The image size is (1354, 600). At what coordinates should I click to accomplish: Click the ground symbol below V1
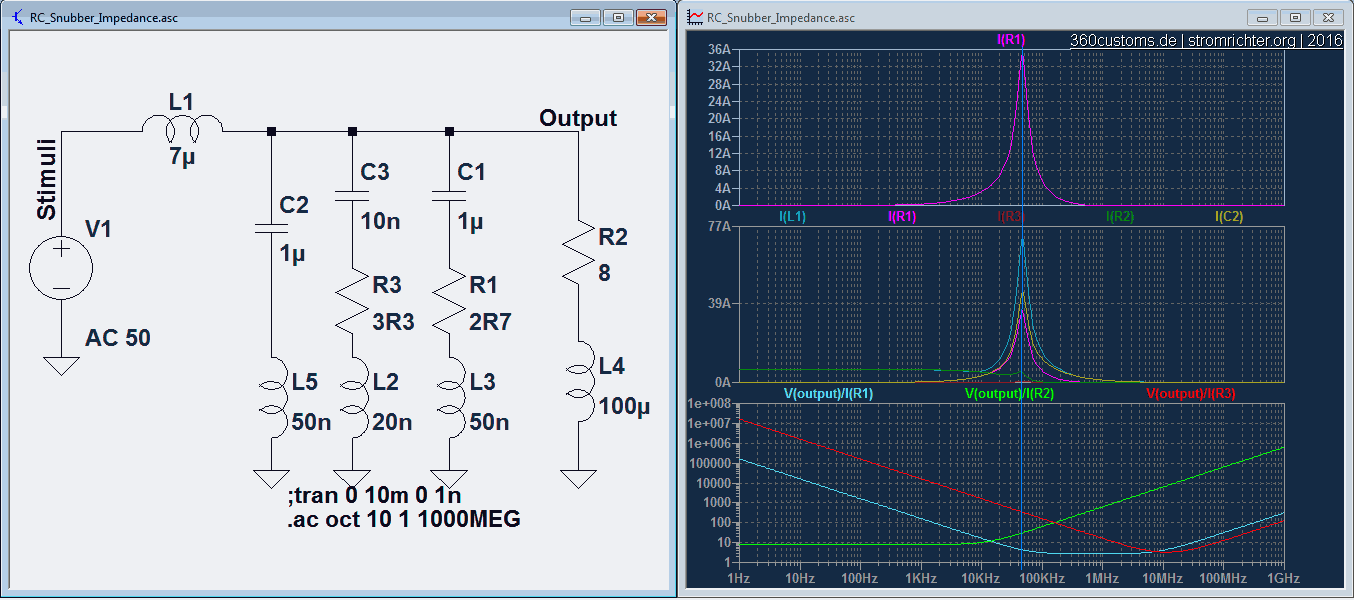coord(61,364)
